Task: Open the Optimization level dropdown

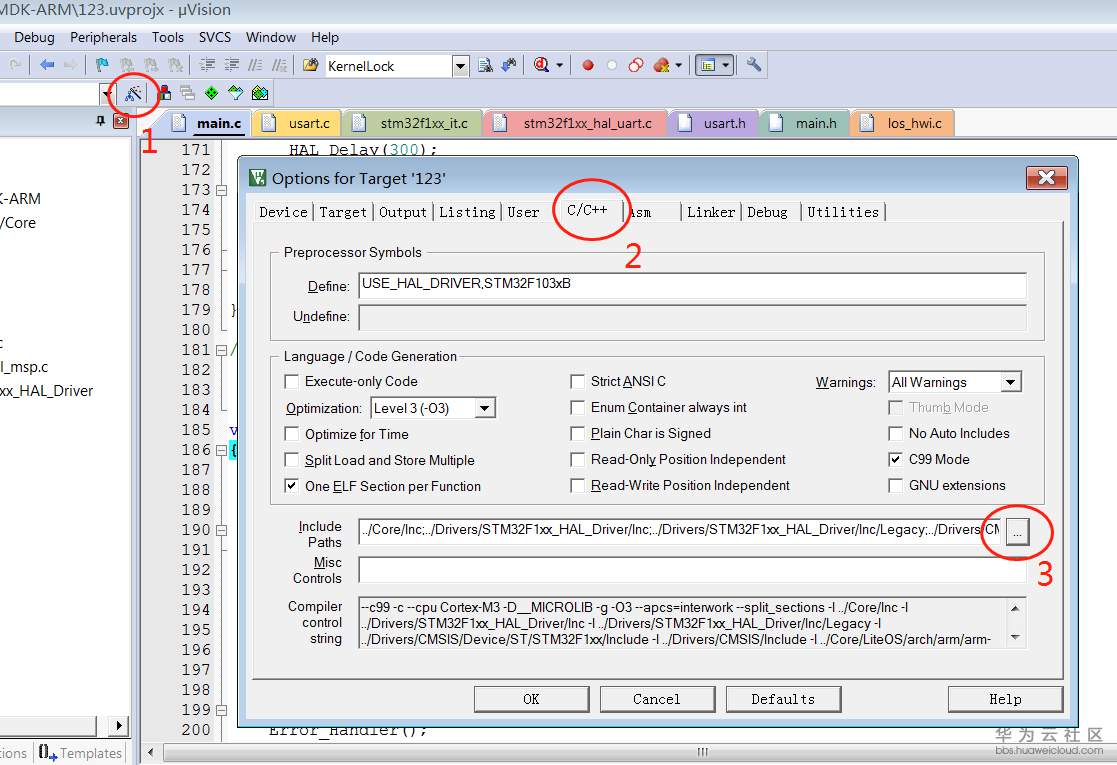Action: coord(484,408)
